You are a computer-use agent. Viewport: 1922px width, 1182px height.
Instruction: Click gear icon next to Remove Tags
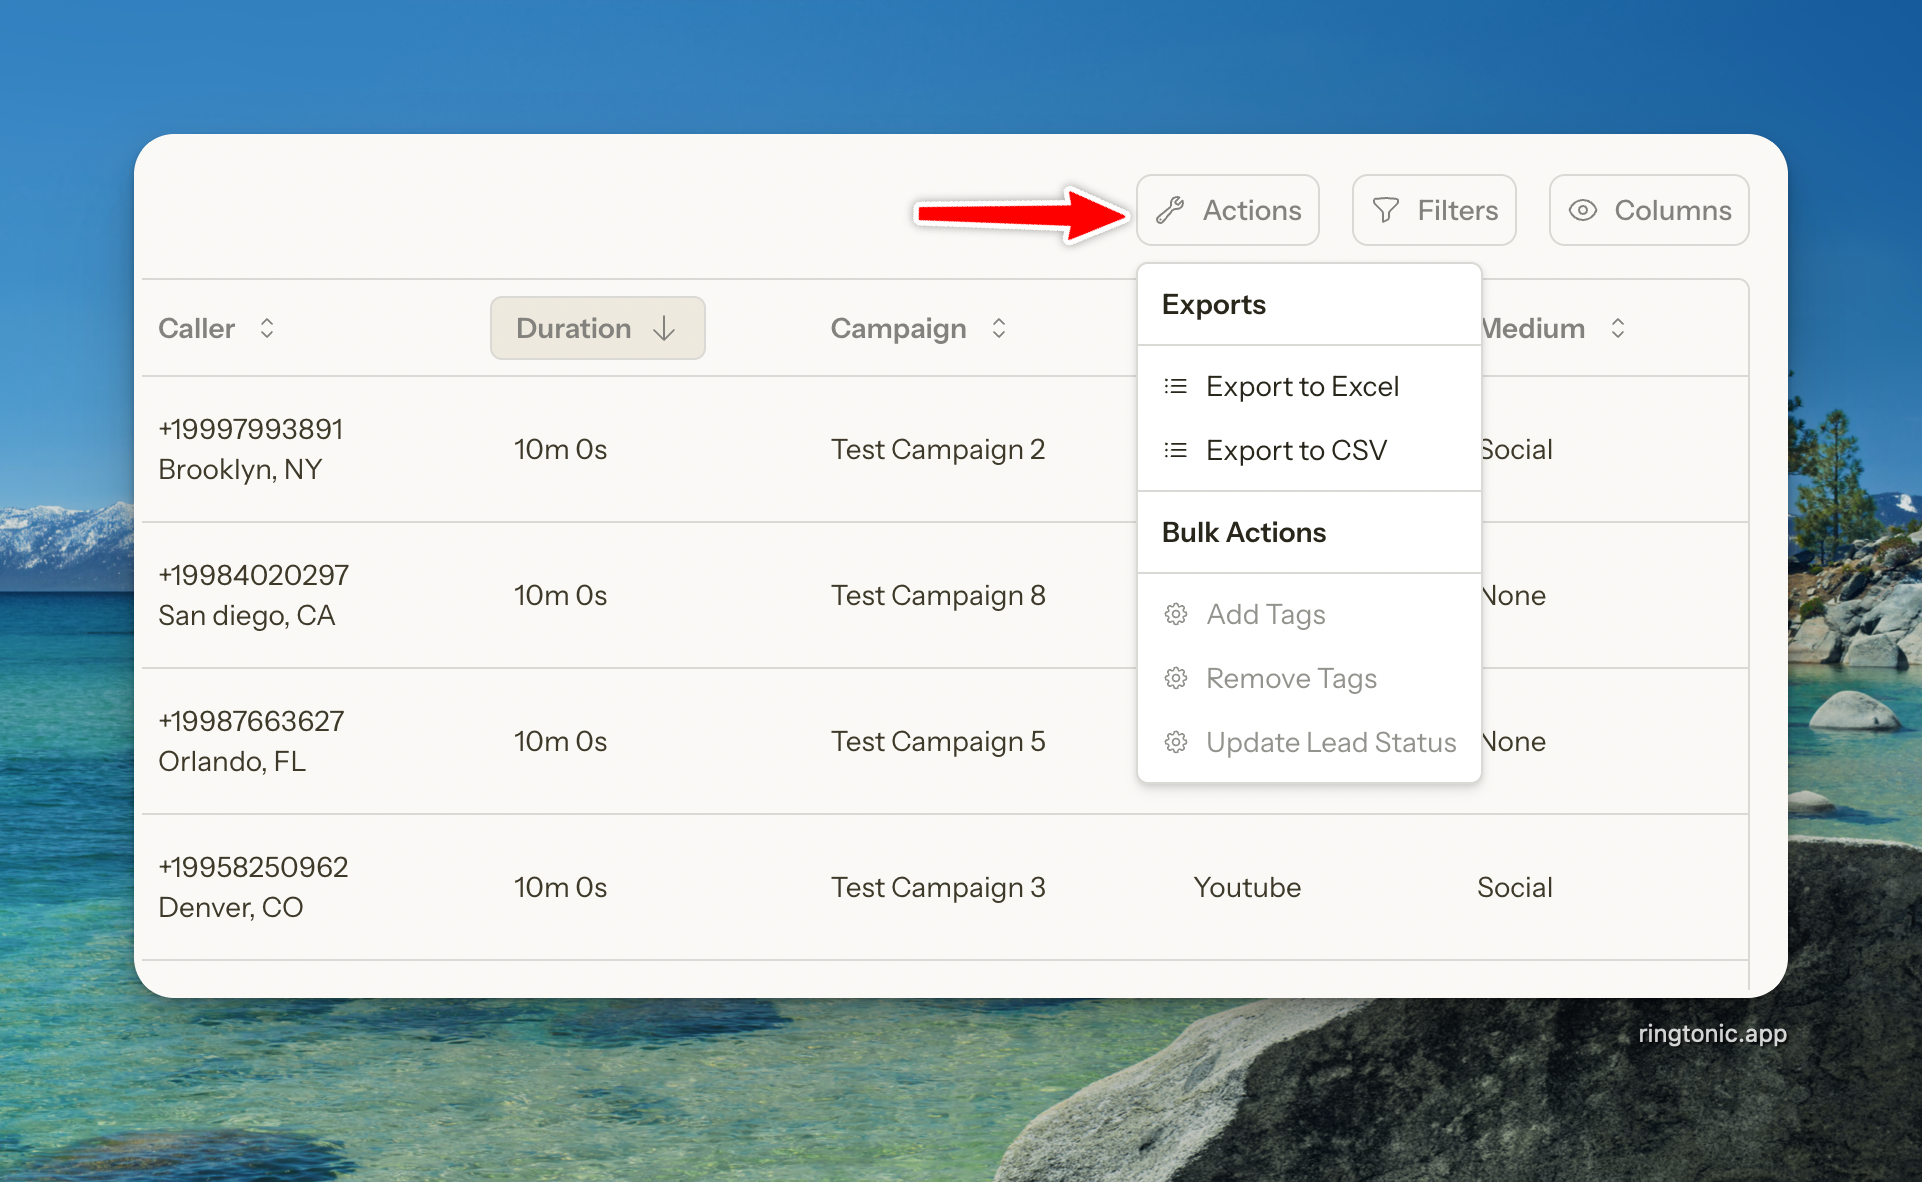tap(1176, 678)
